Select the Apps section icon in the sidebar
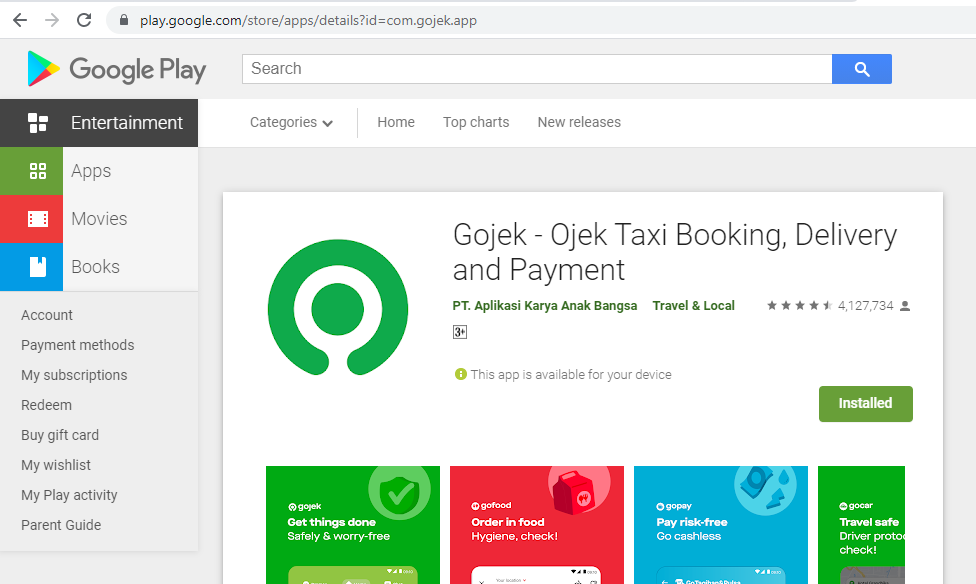Screen dimensions: 976x584 tap(37, 171)
